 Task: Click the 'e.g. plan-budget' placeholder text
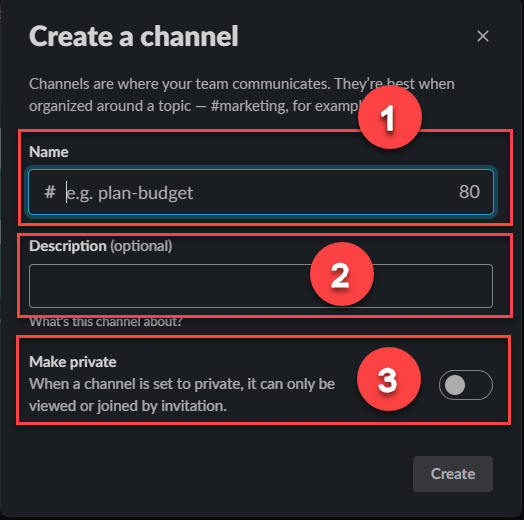pos(130,193)
